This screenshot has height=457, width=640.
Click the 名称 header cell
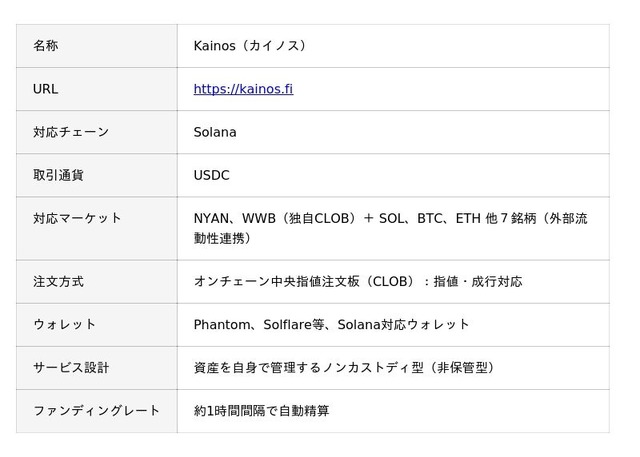point(46,46)
